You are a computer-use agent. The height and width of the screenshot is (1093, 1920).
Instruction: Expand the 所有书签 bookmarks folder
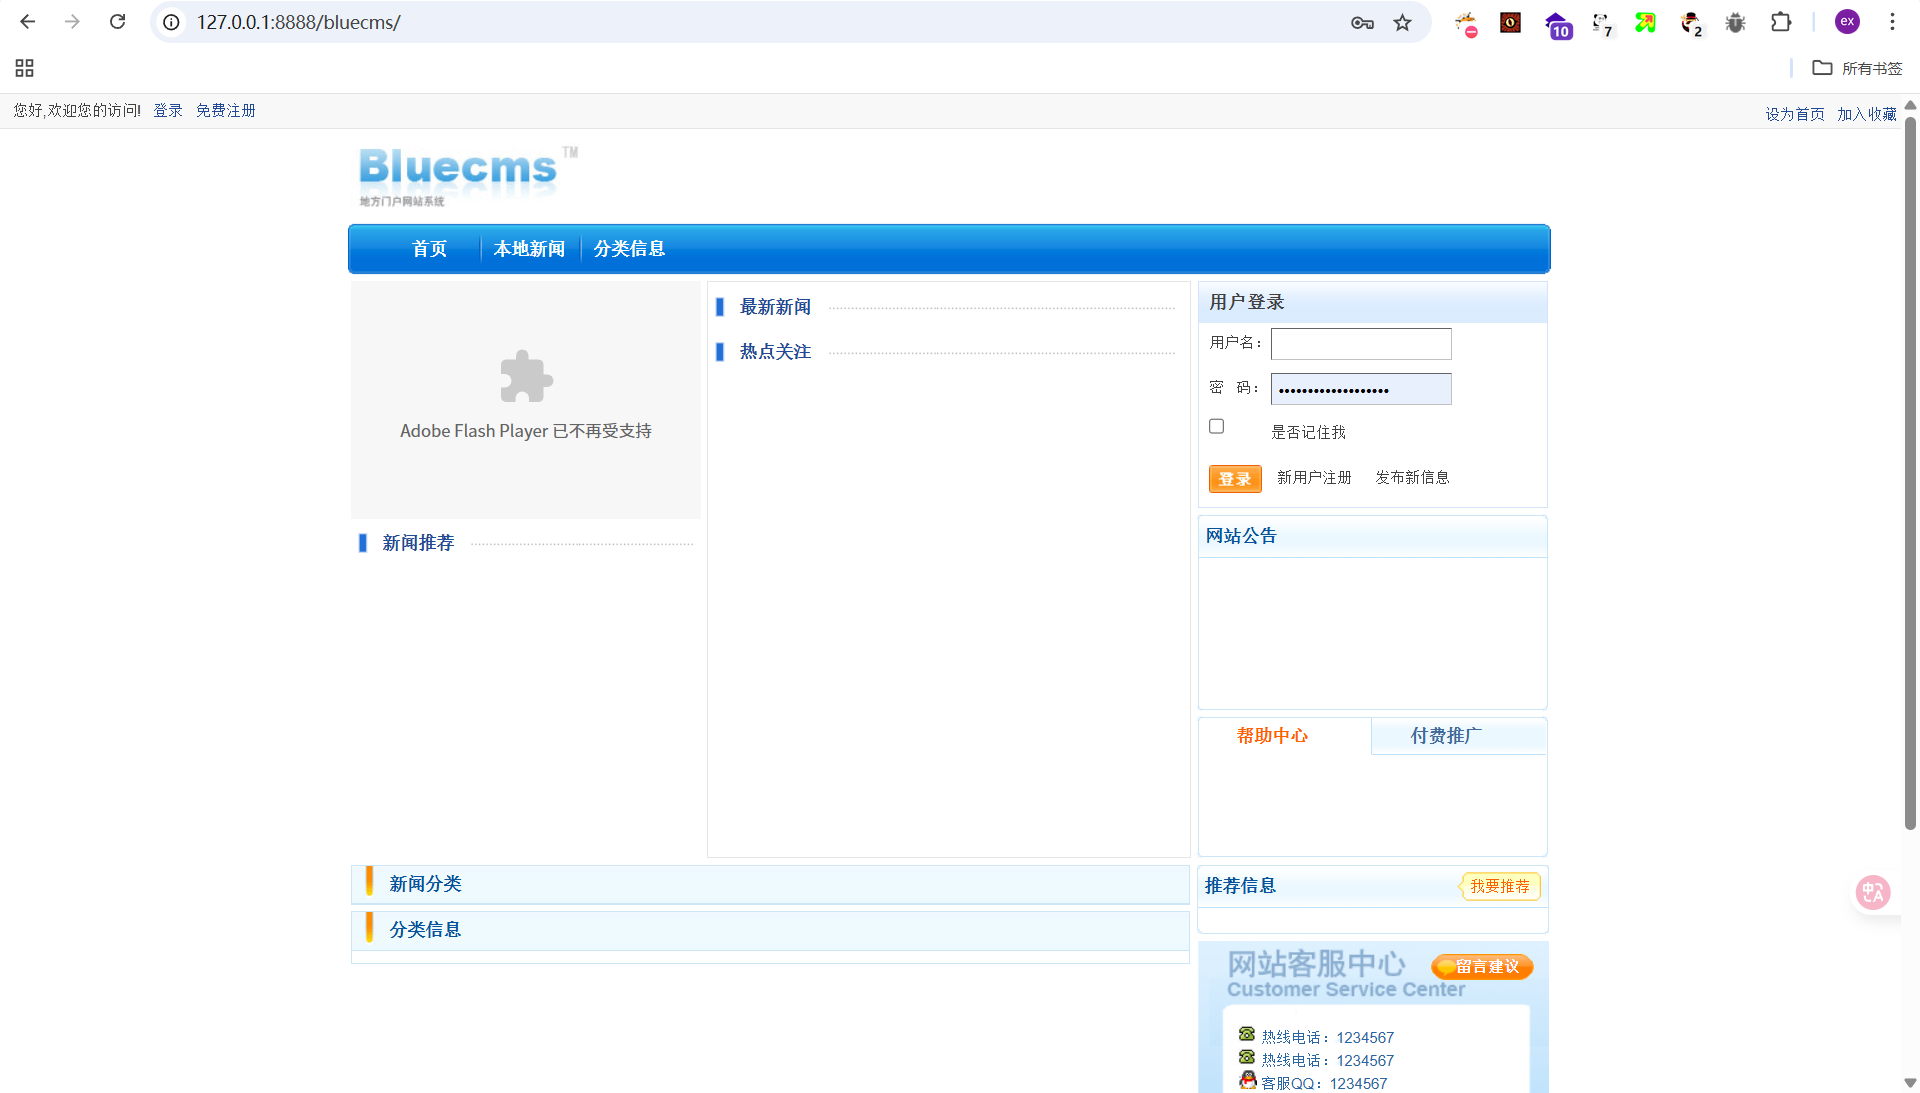tap(1857, 68)
